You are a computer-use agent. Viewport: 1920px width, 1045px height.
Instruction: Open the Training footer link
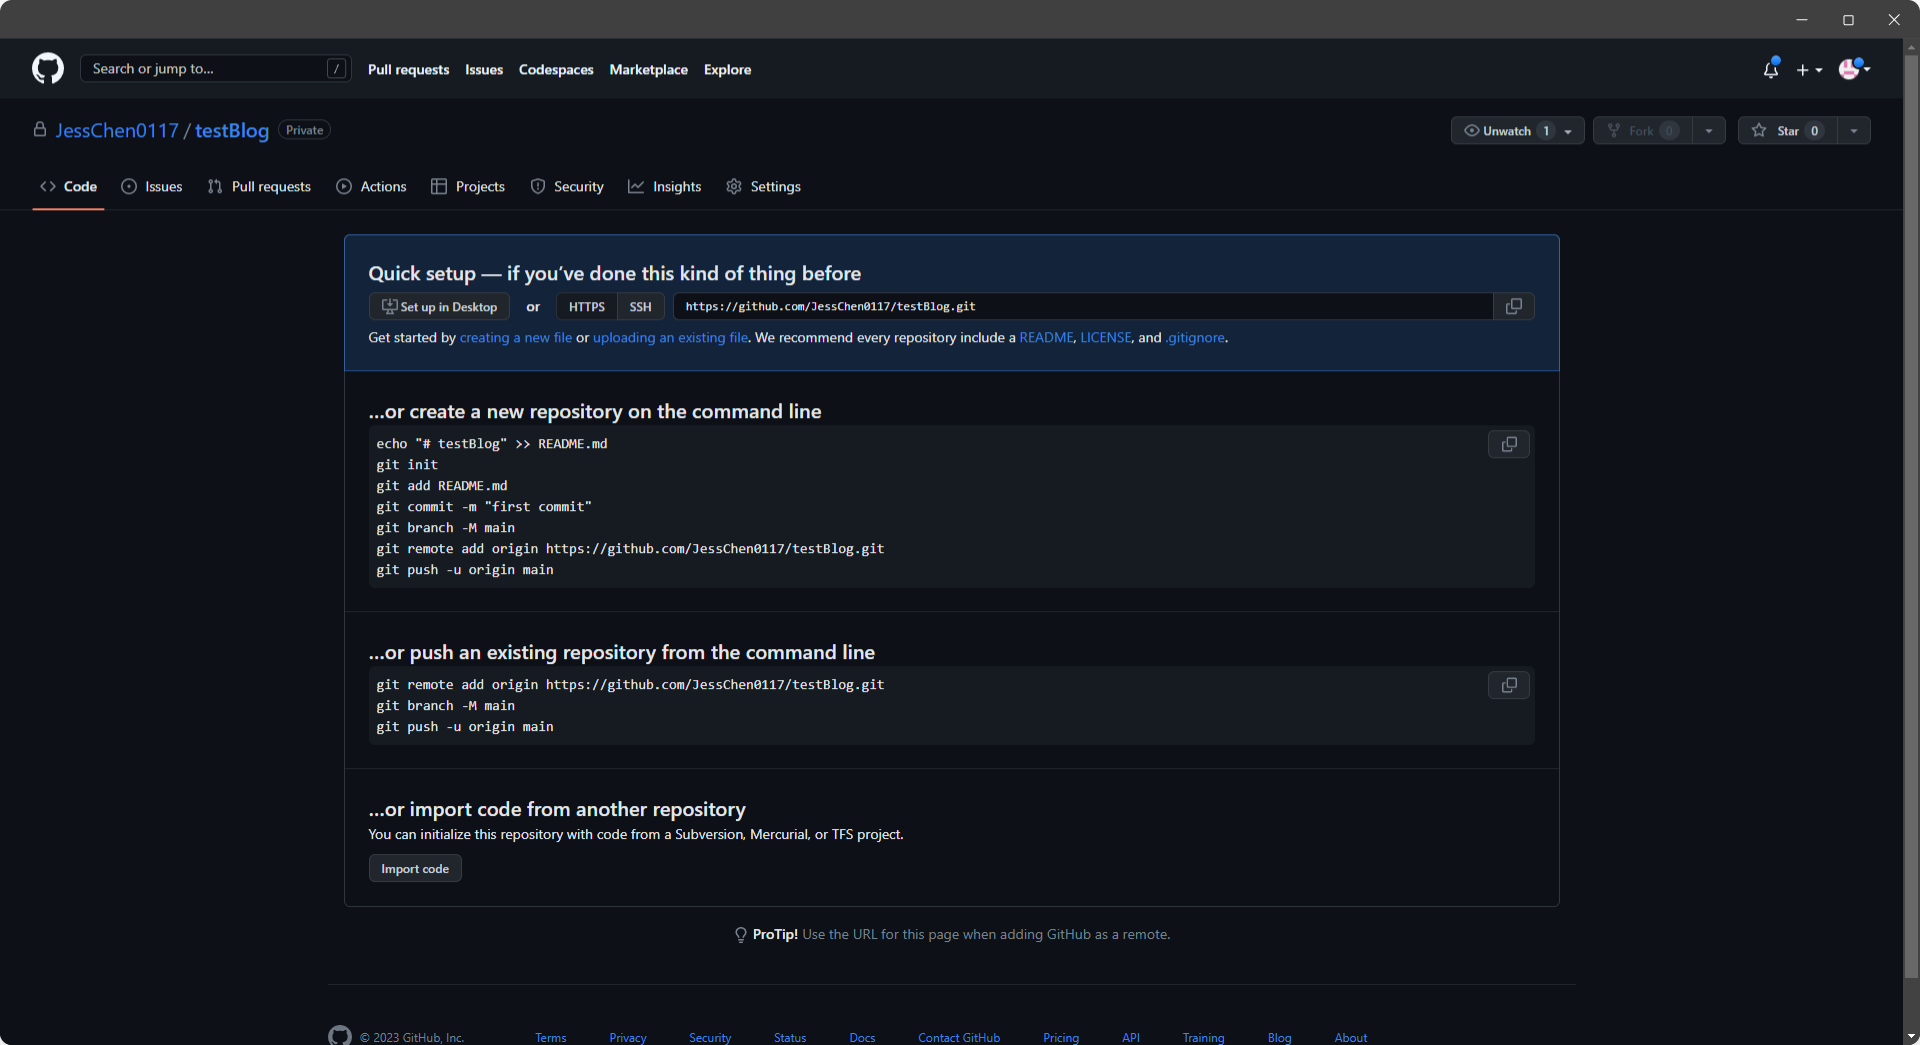[x=1203, y=1038]
